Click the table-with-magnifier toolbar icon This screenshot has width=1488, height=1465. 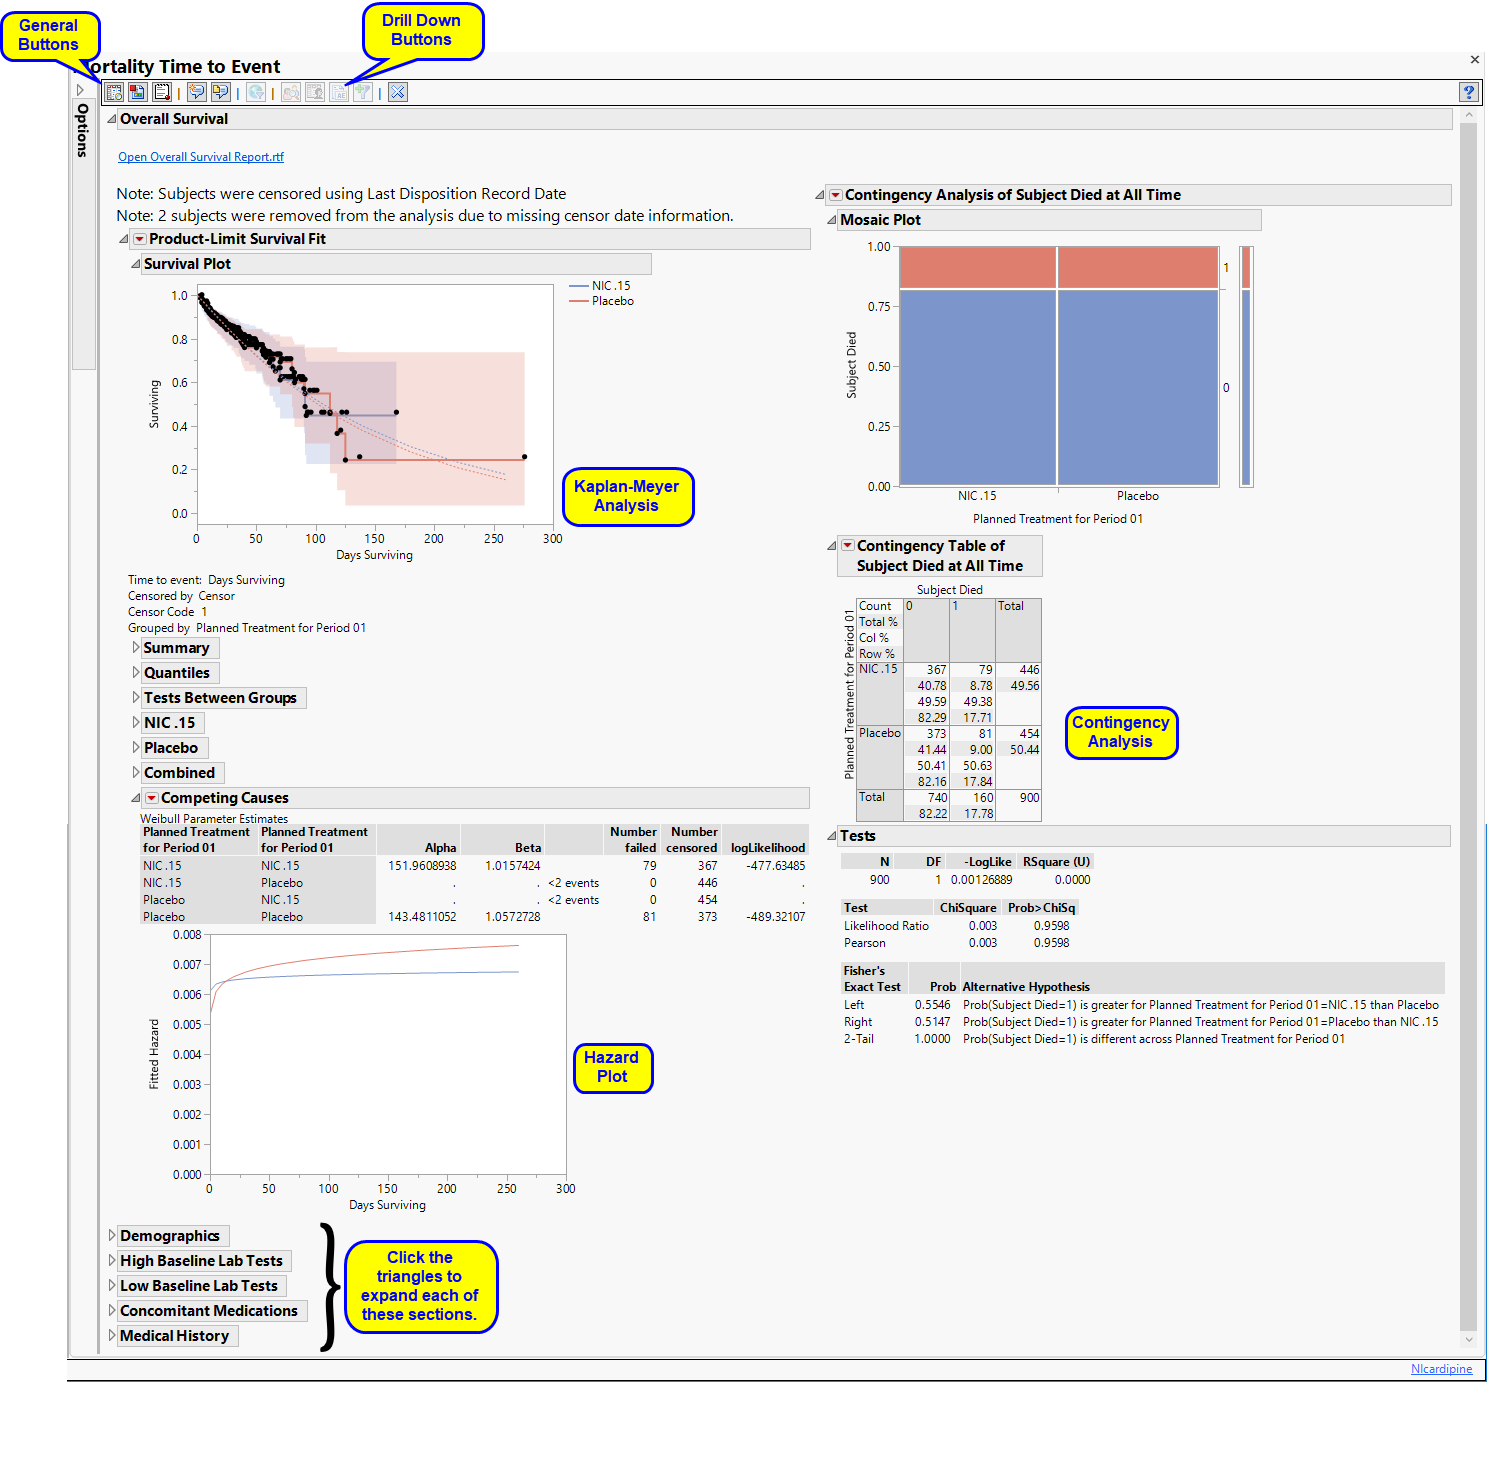tap(115, 92)
